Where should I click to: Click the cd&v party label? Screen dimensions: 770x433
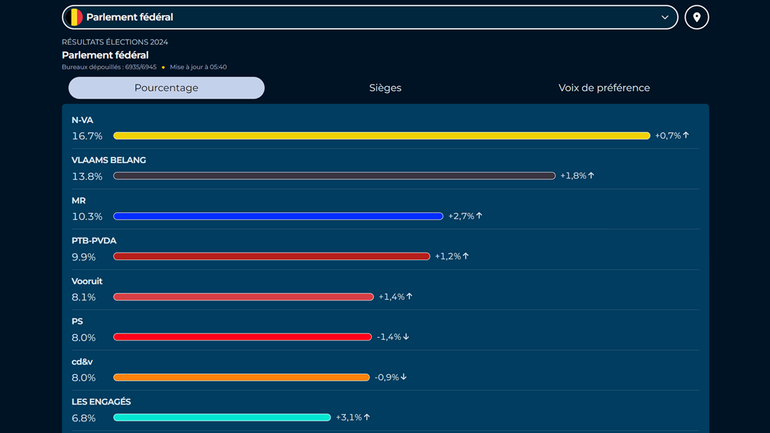point(82,362)
